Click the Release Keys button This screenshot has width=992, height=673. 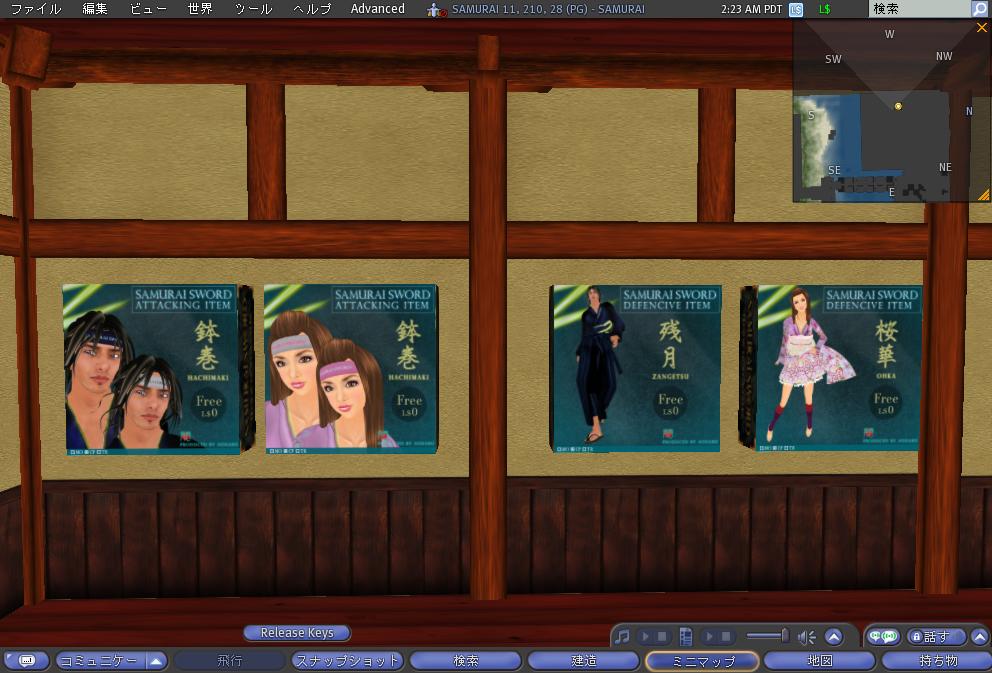[297, 633]
